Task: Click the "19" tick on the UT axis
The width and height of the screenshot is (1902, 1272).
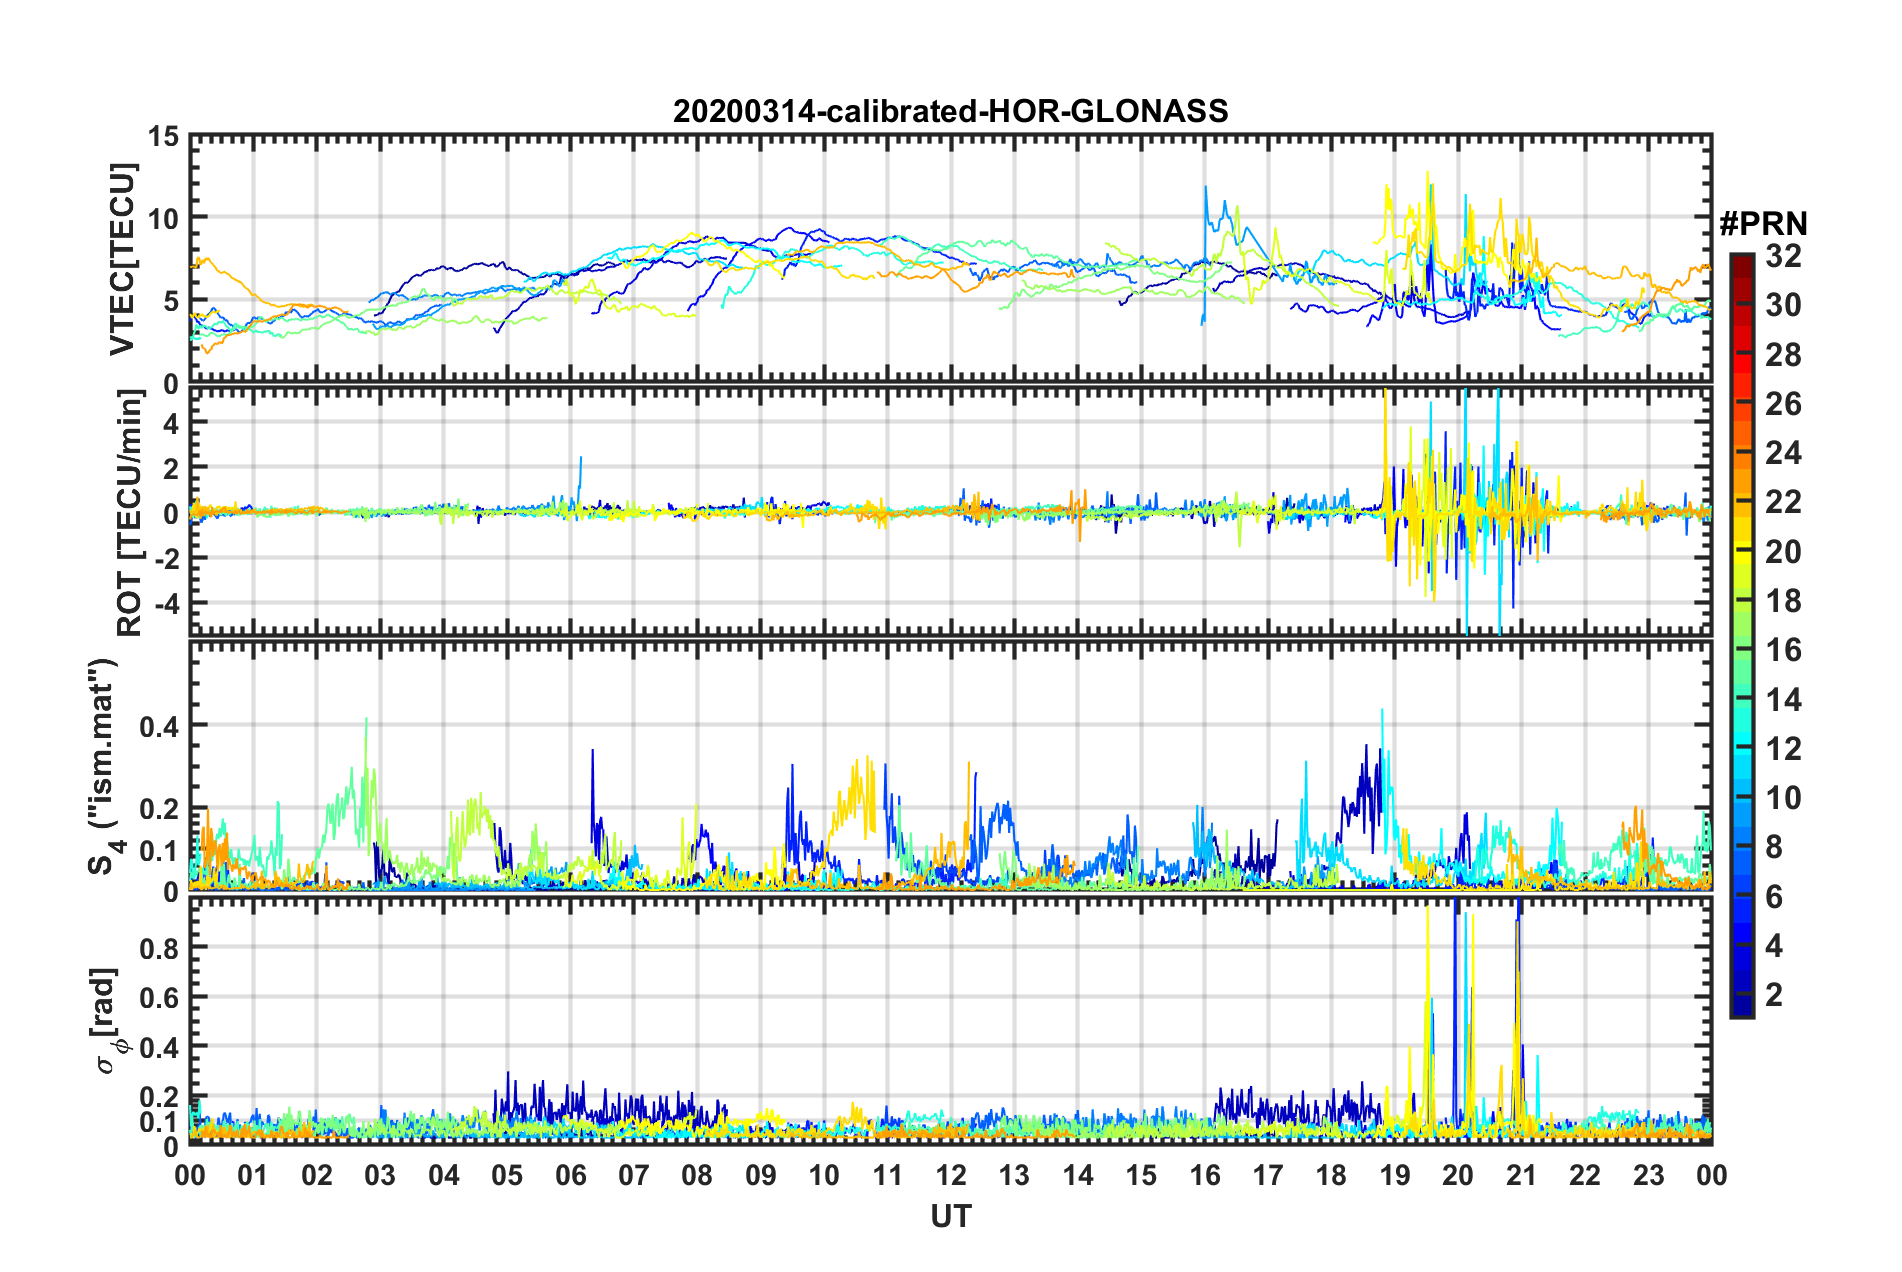Action: 1395,1175
